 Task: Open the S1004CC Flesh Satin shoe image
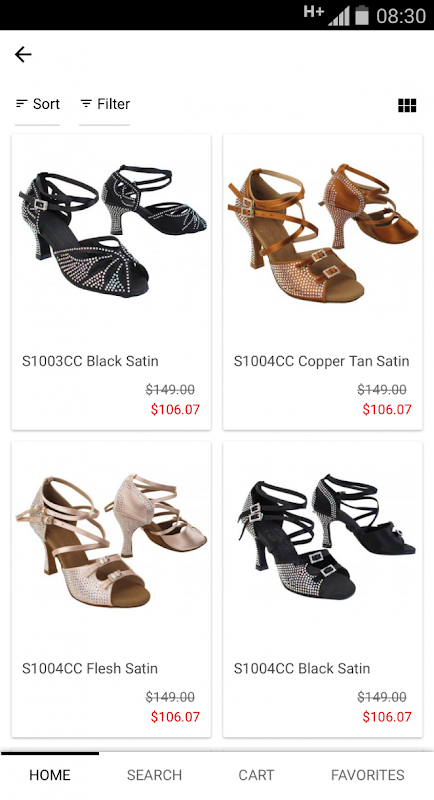(112, 541)
